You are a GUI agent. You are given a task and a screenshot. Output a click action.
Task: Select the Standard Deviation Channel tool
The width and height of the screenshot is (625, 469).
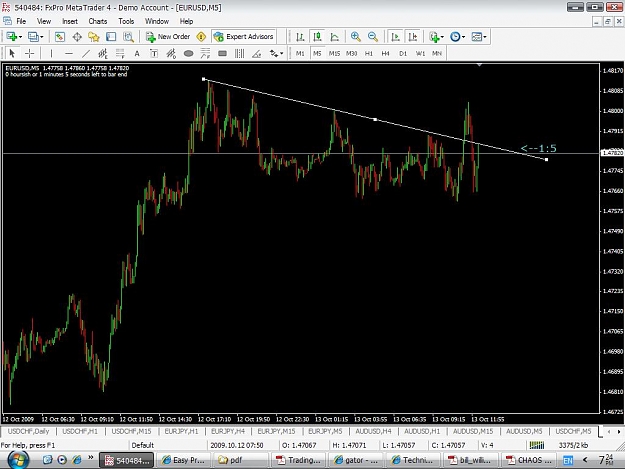tap(171, 53)
